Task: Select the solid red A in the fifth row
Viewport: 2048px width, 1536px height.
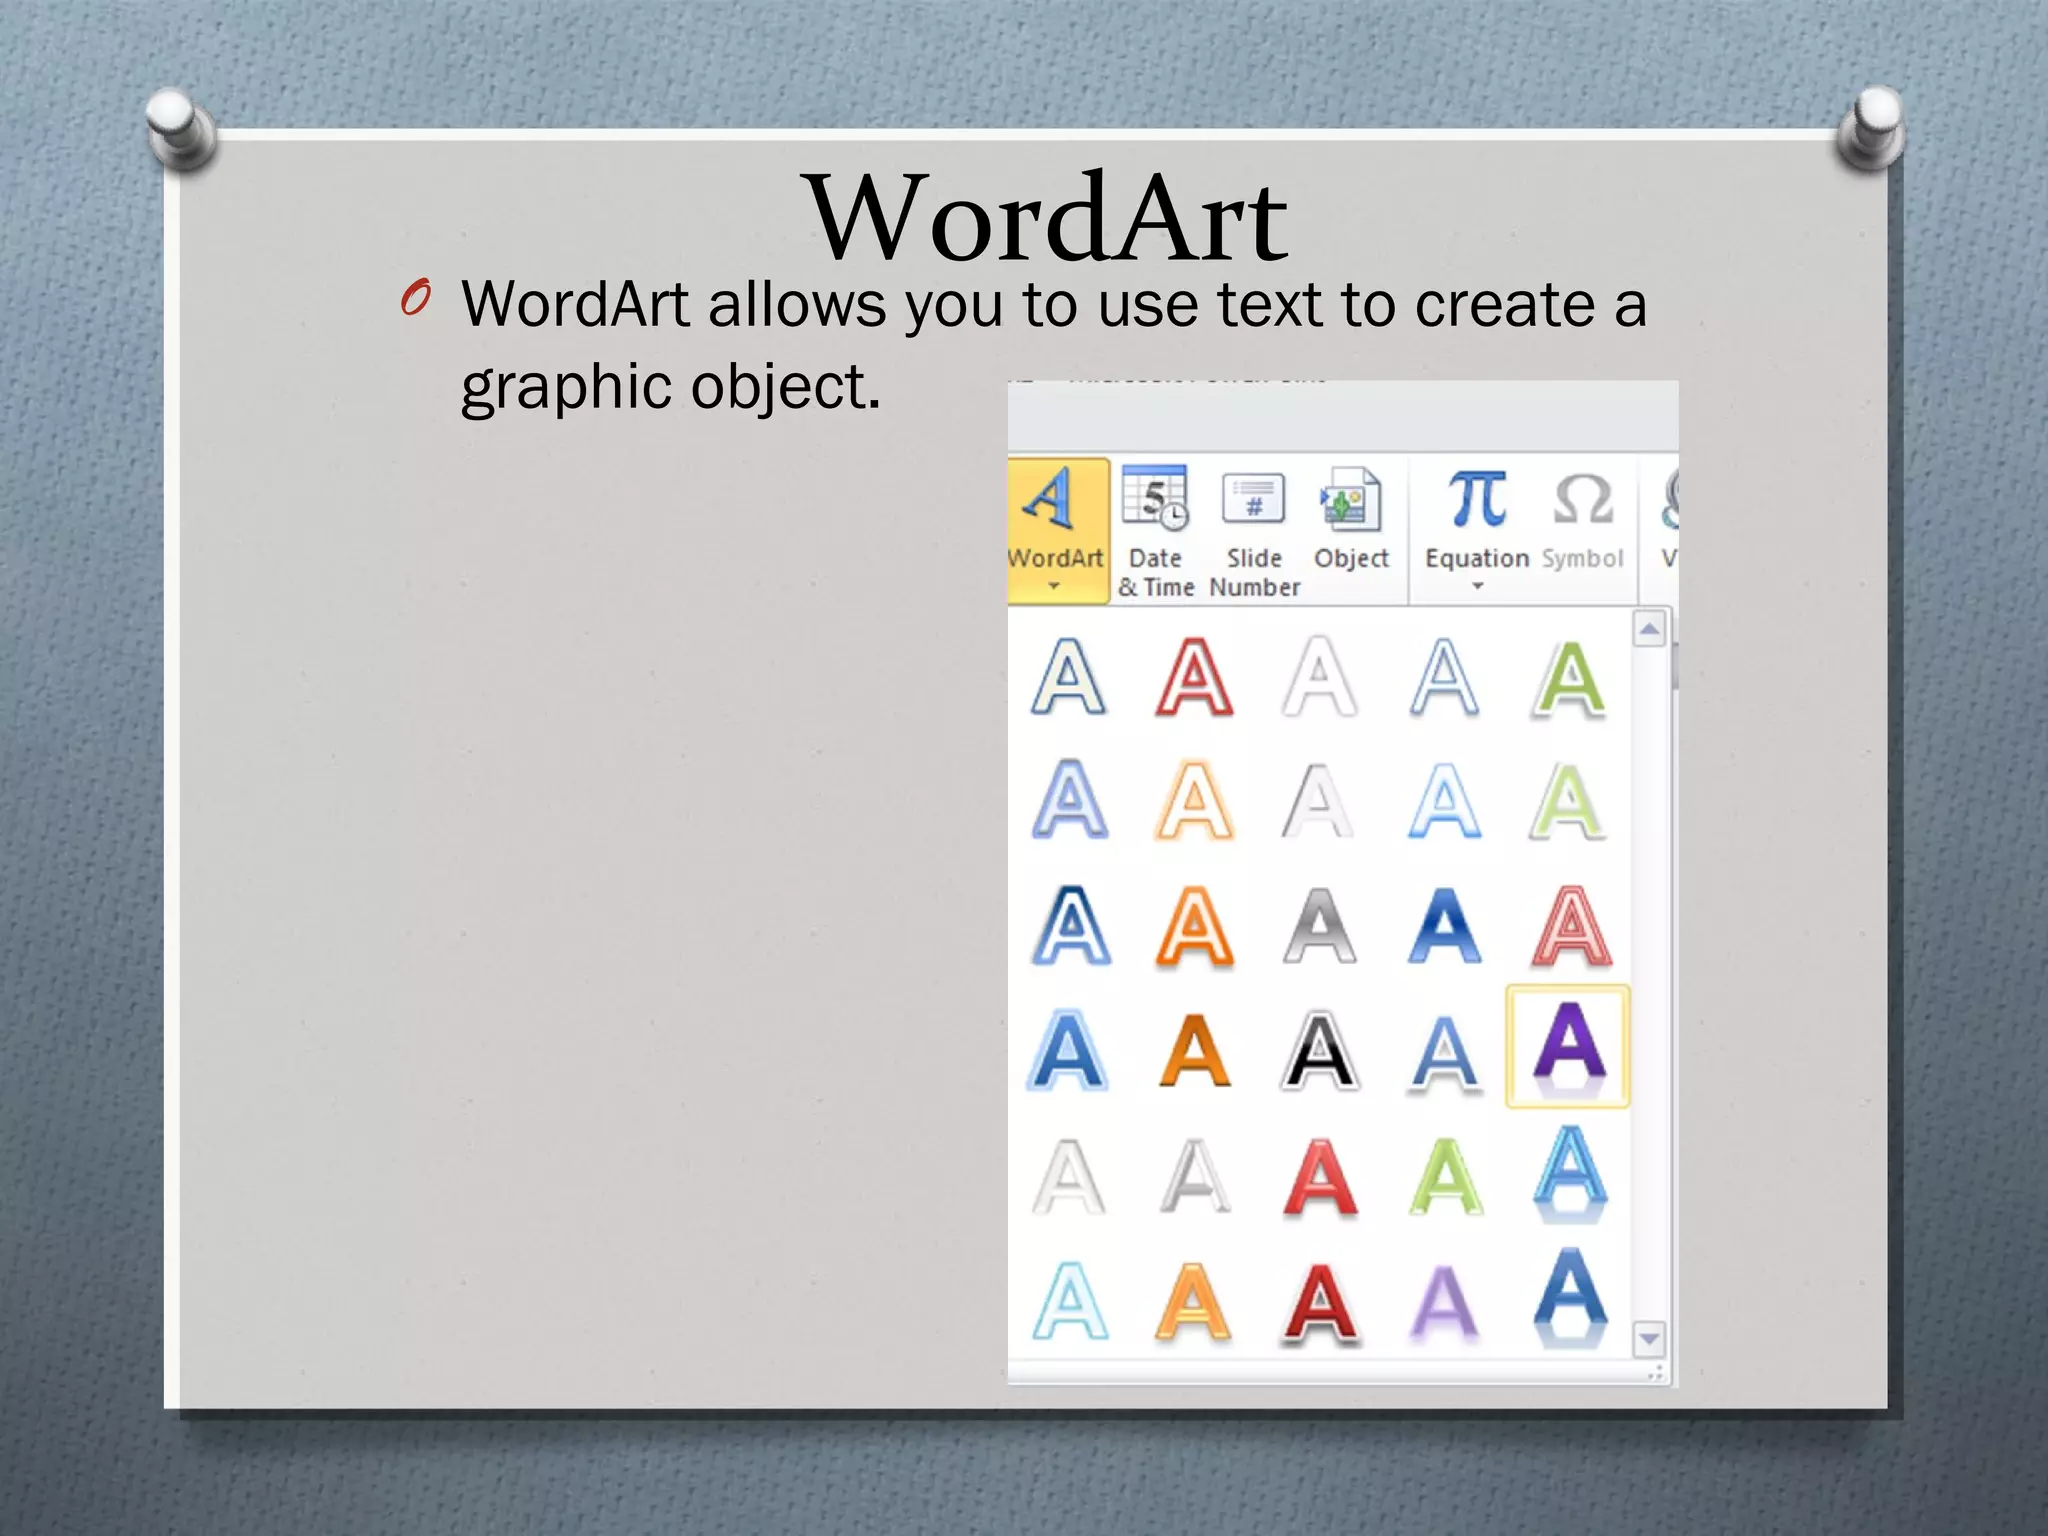Action: click(1320, 1177)
